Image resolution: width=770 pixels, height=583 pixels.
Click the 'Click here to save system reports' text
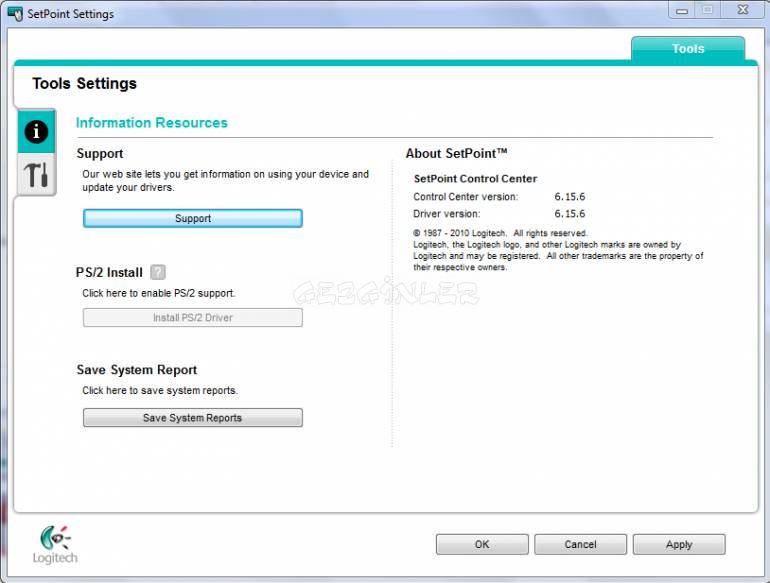coord(160,390)
